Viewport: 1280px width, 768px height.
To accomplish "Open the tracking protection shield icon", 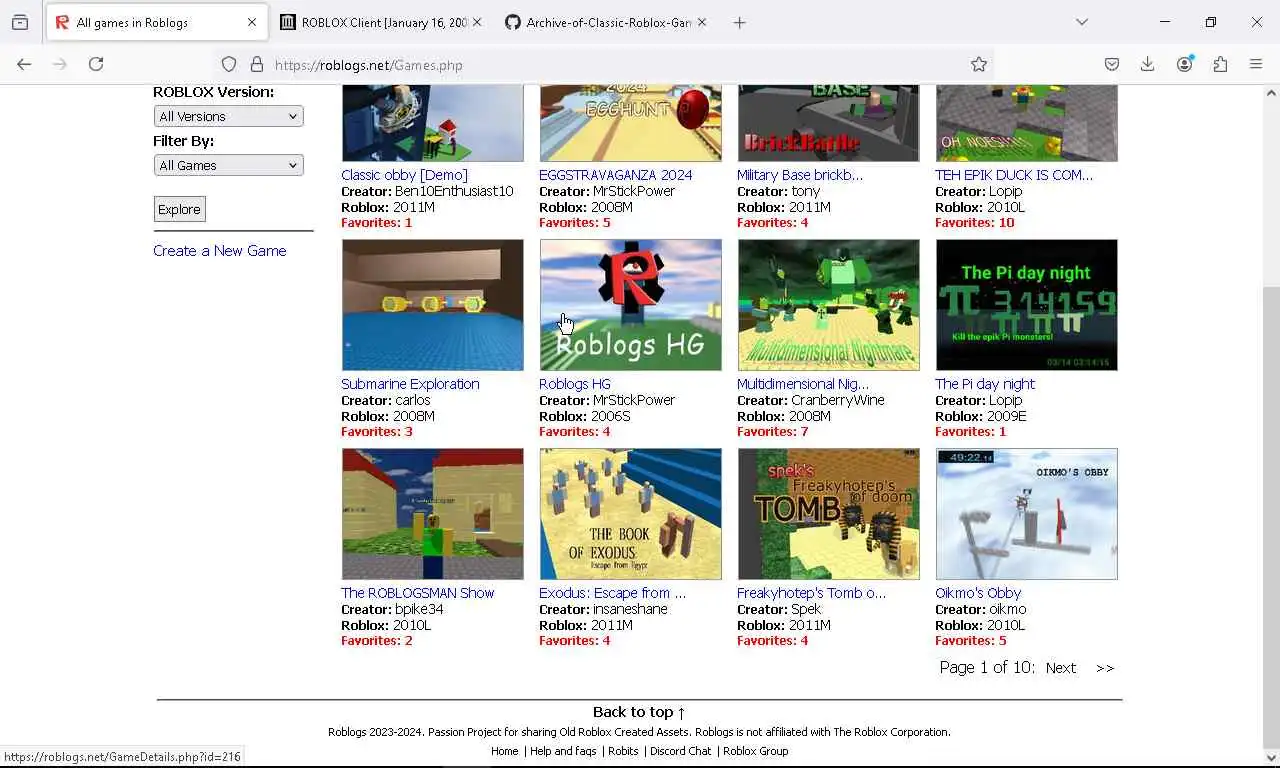I will tap(229, 65).
